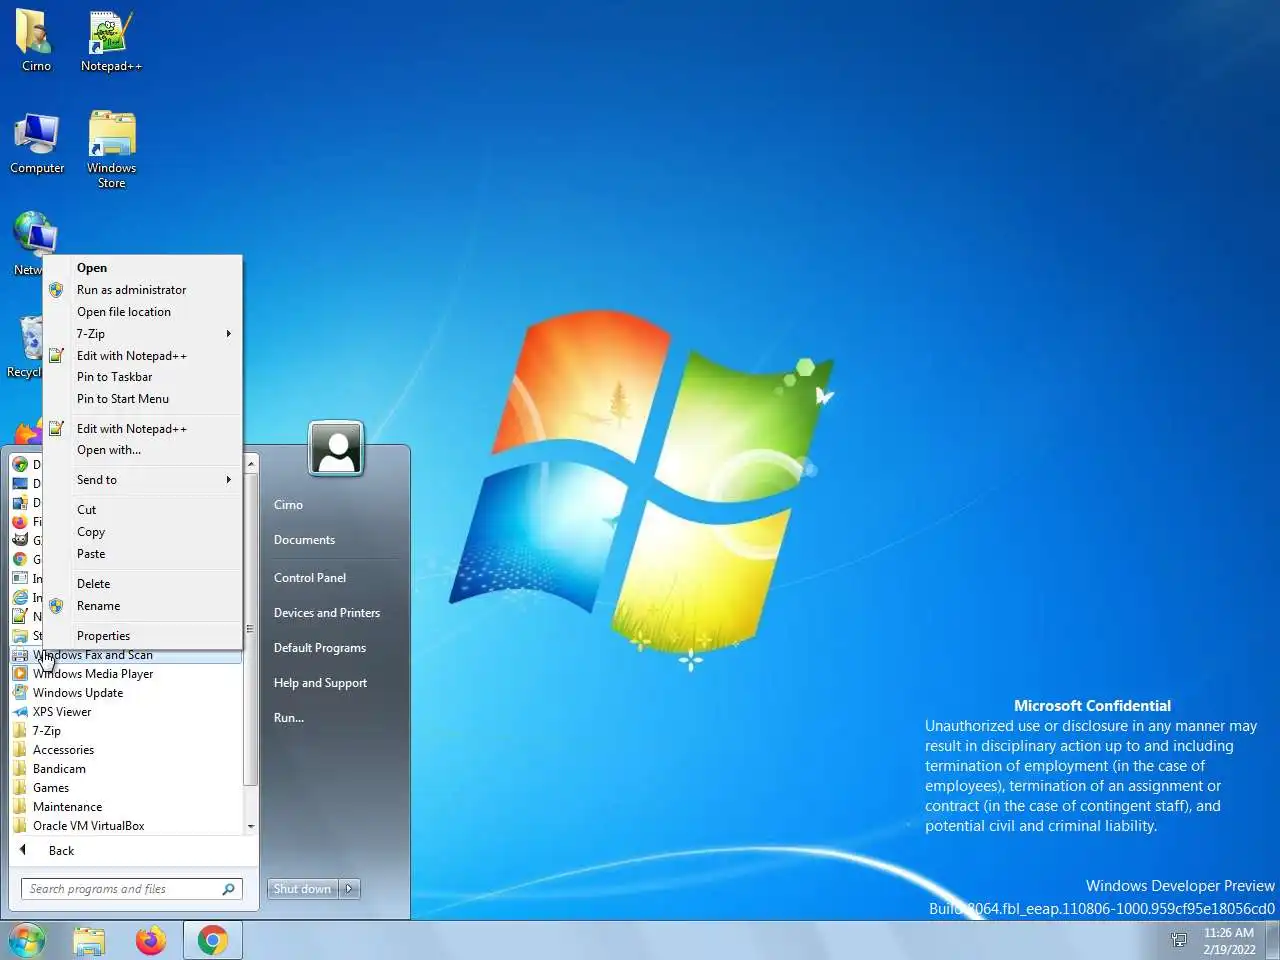The image size is (1280, 960).
Task: Choose Delete from the context menu
Action: click(143, 584)
